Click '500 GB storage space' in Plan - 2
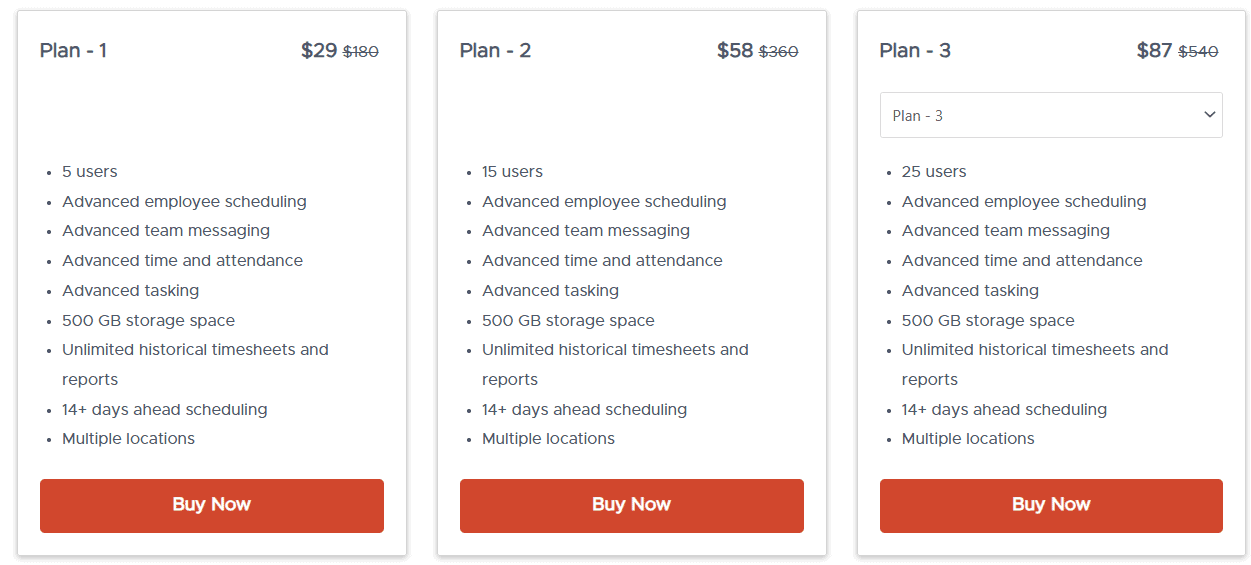The width and height of the screenshot is (1251, 565). [568, 321]
